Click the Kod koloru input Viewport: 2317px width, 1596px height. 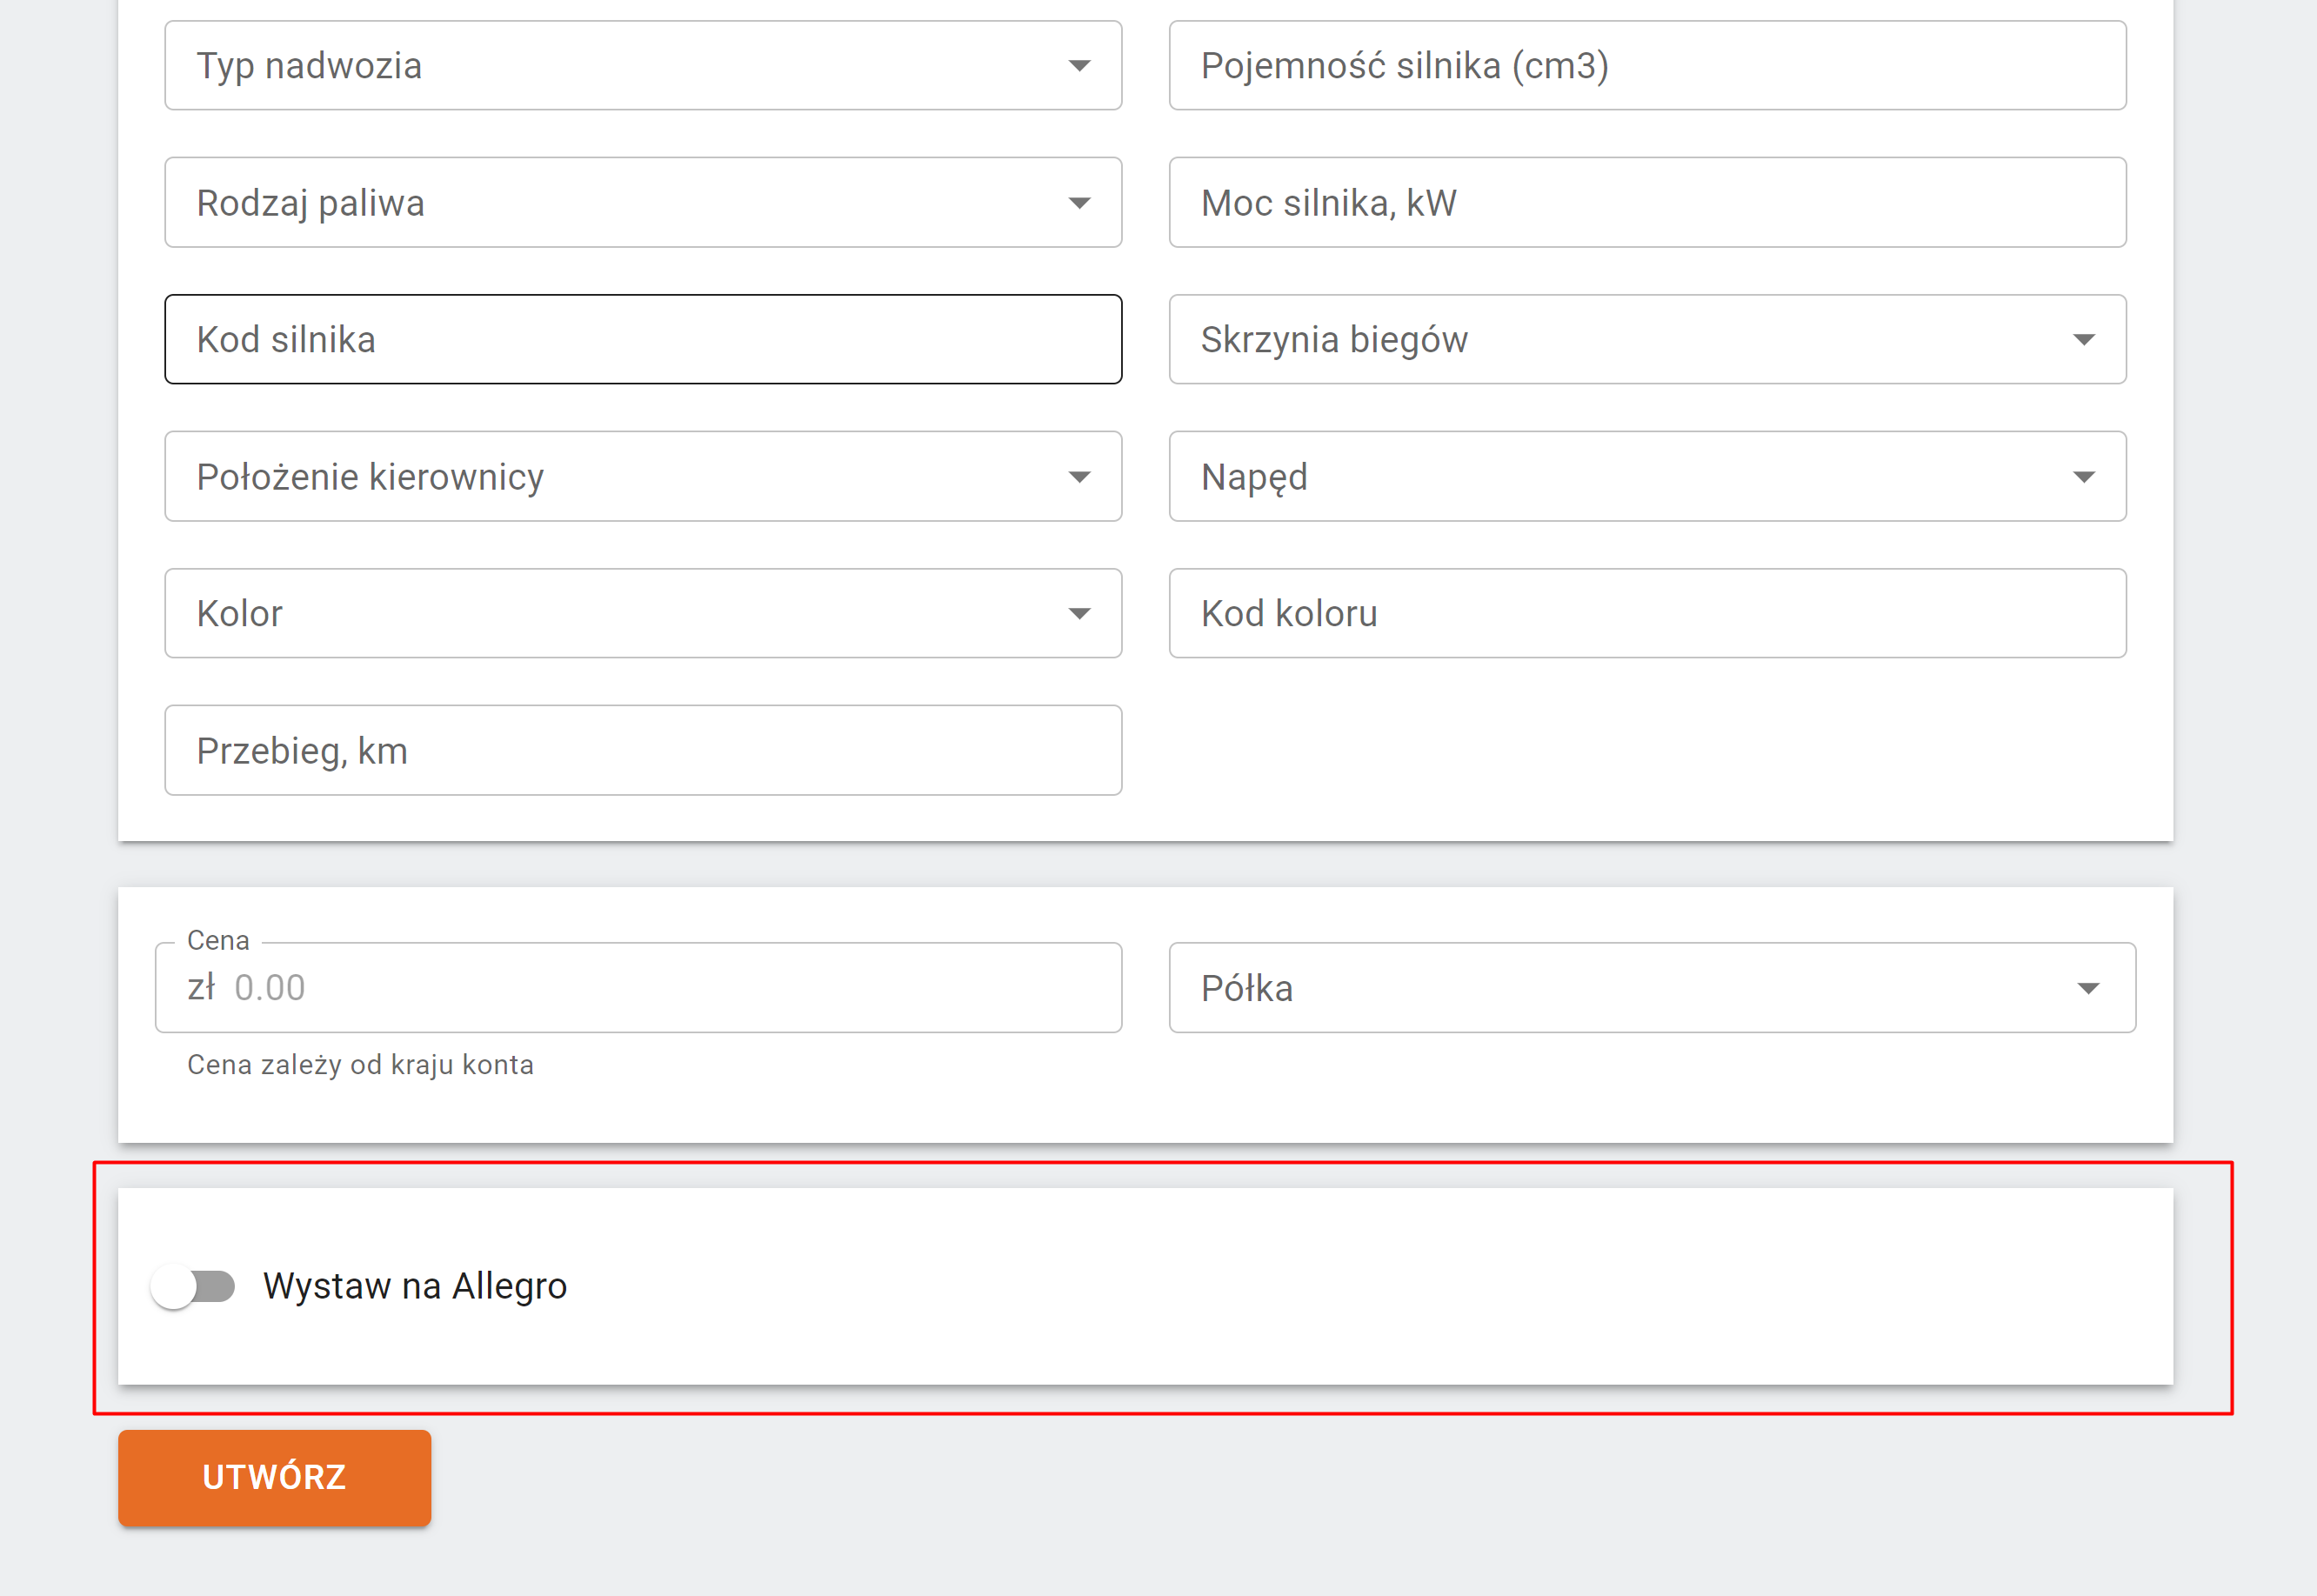tap(1646, 614)
